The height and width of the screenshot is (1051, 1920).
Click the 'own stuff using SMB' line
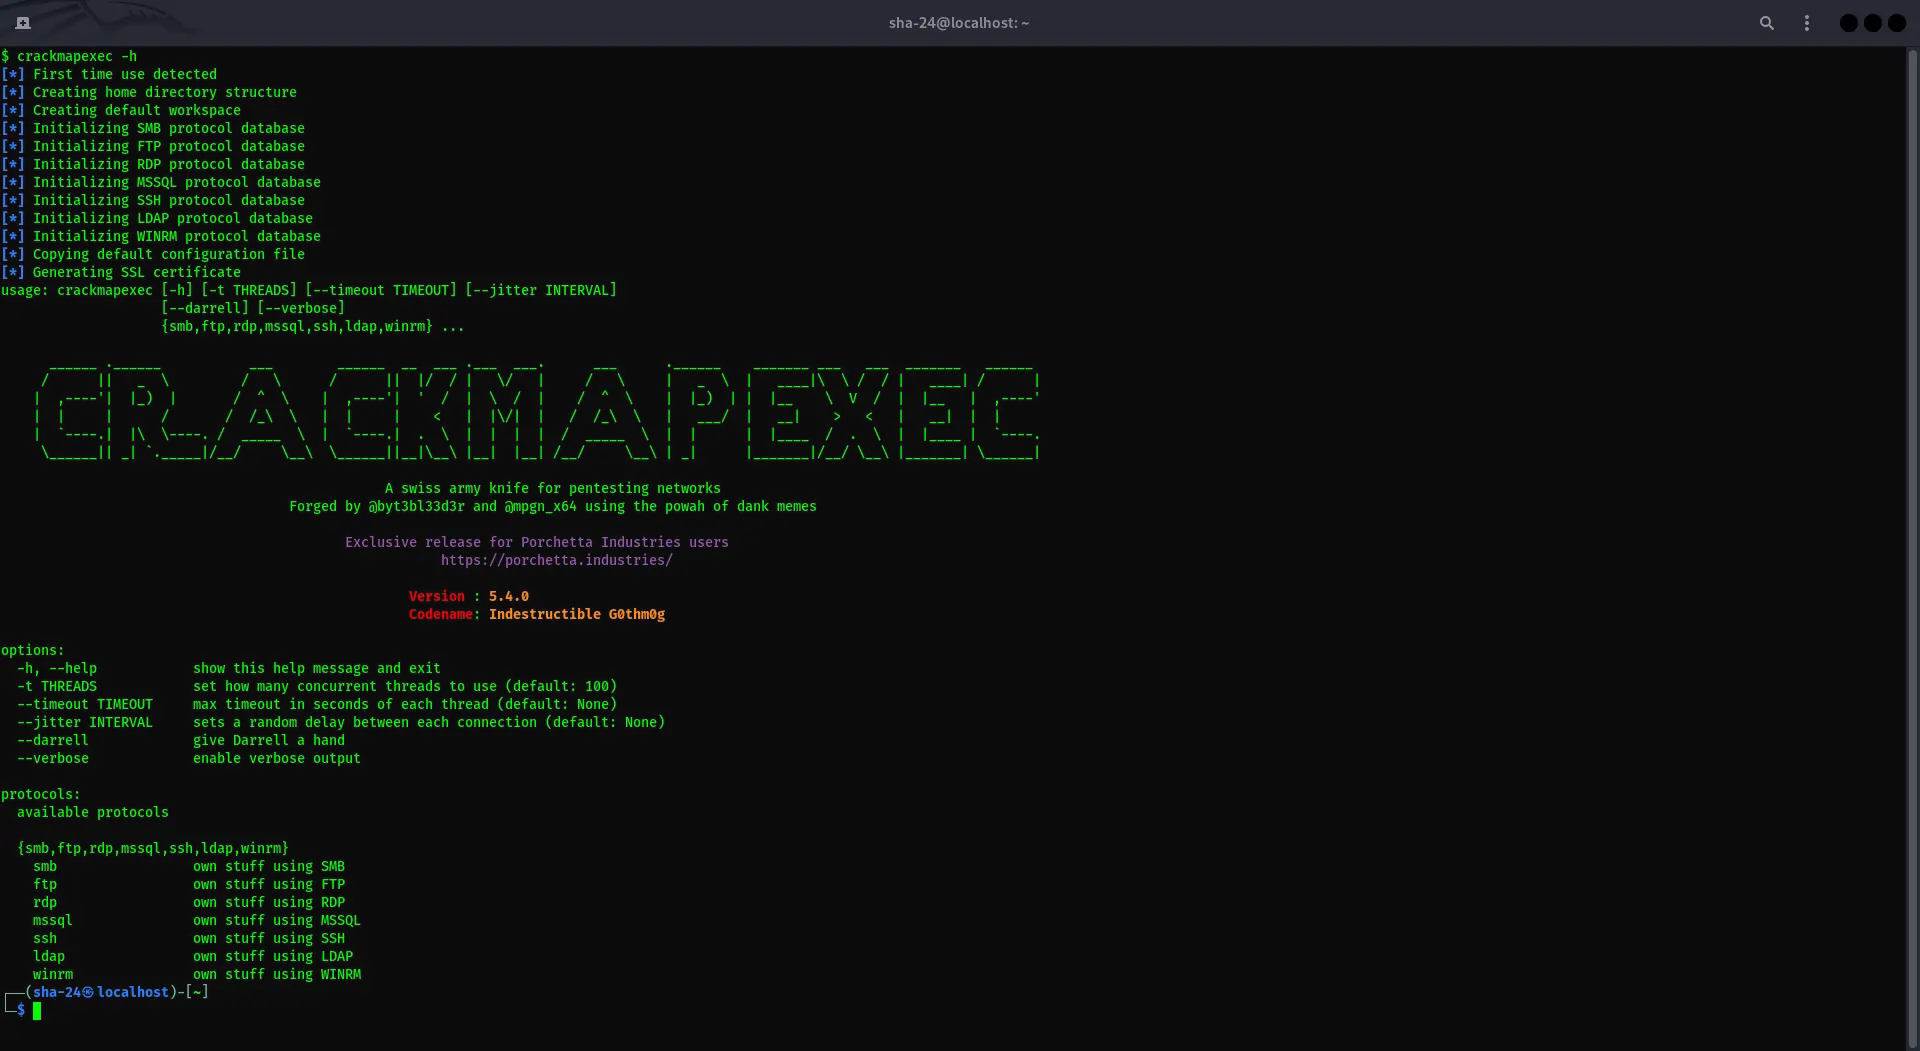[268, 866]
